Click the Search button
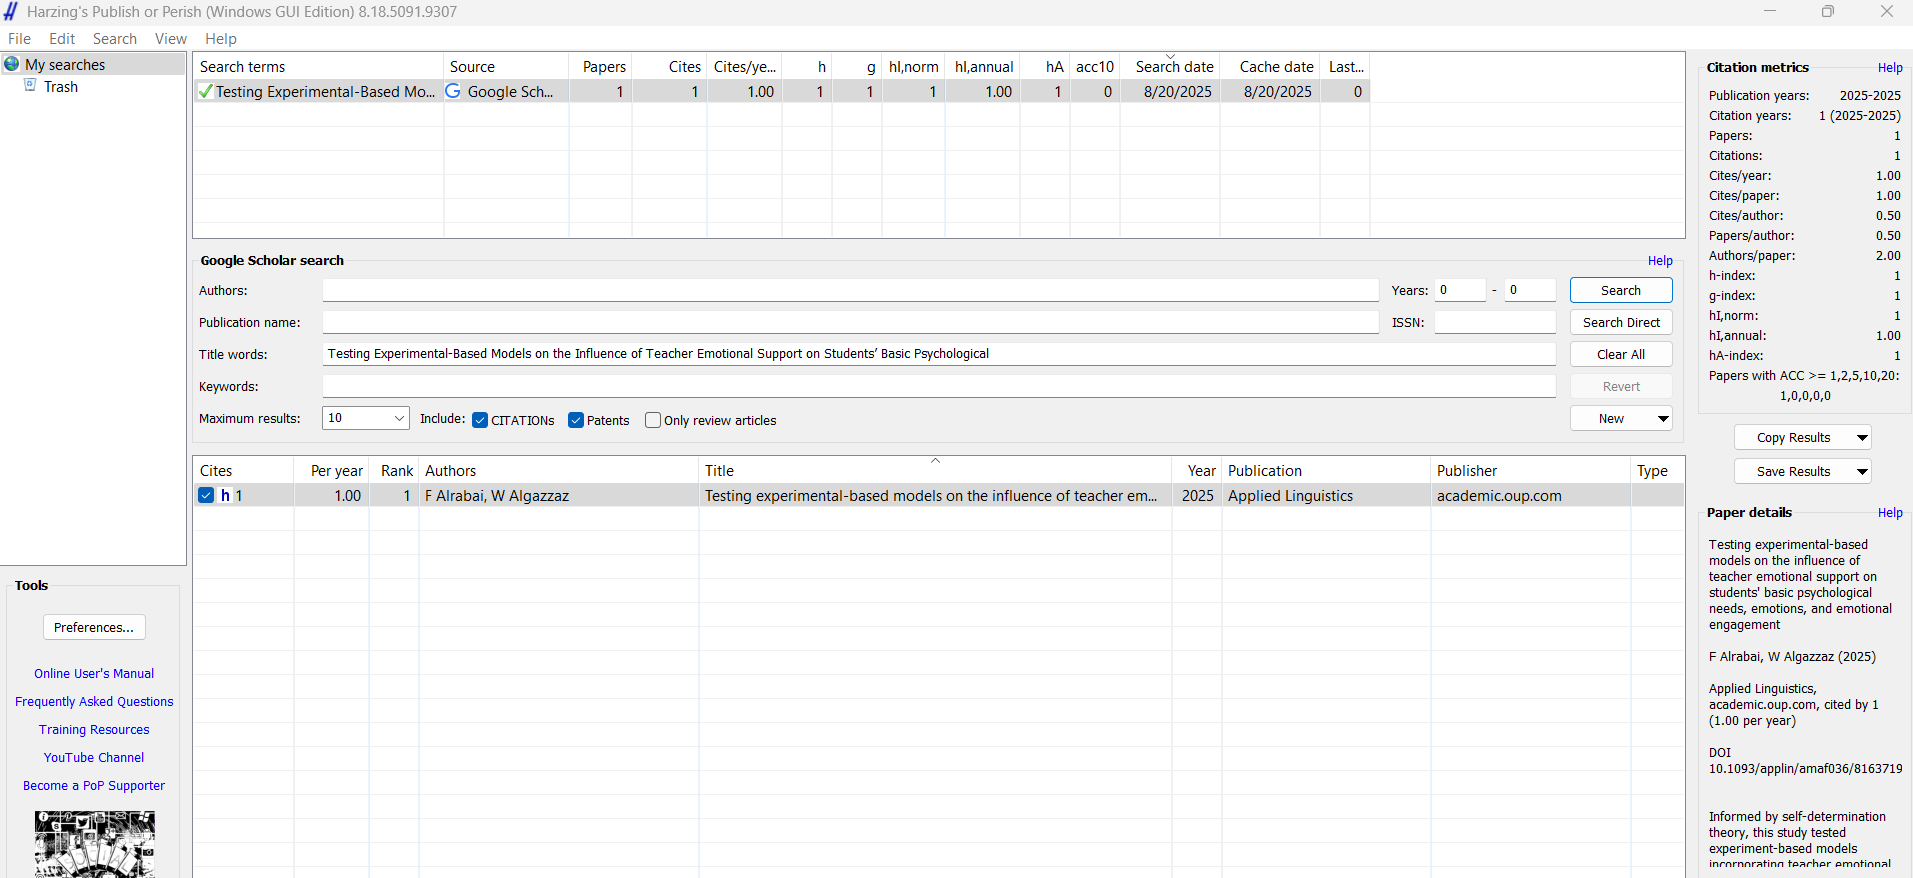Viewport: 1913px width, 878px height. click(x=1621, y=290)
